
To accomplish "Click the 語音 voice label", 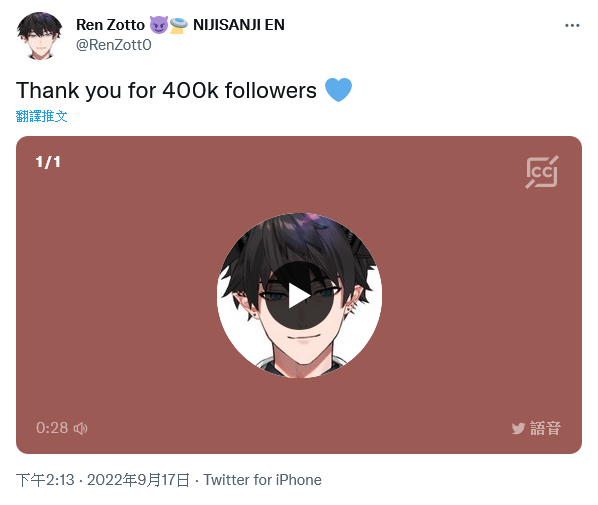I will [x=545, y=428].
